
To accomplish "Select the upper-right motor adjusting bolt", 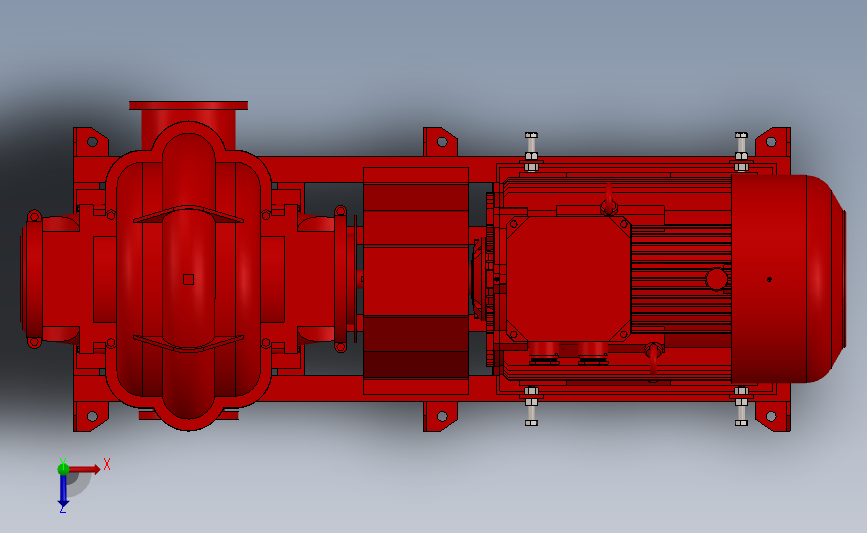I will [x=741, y=151].
